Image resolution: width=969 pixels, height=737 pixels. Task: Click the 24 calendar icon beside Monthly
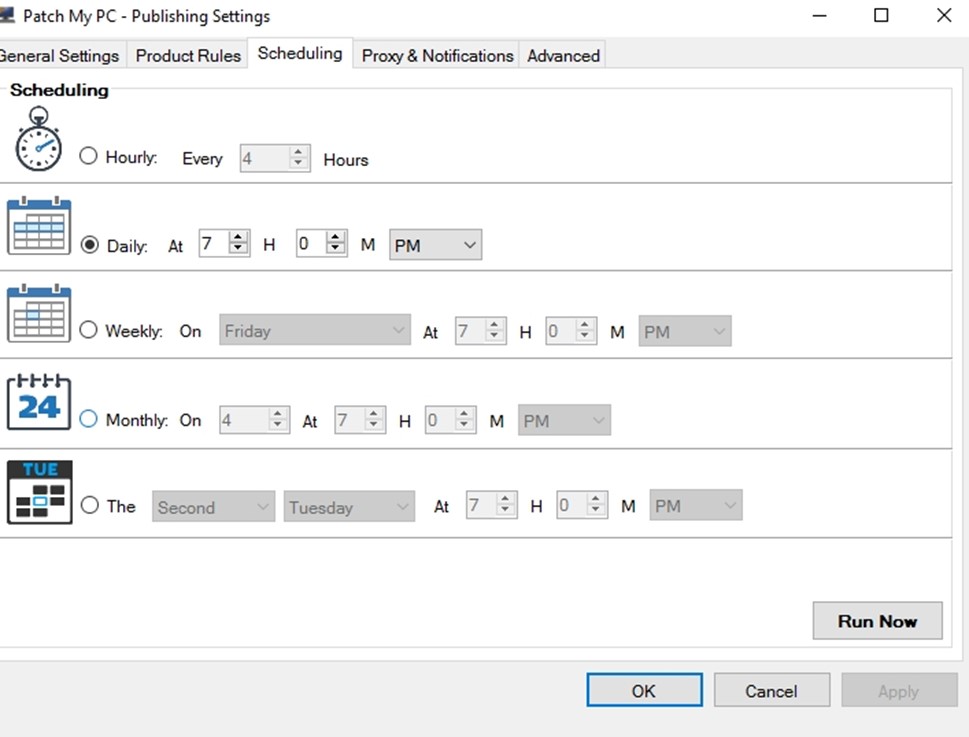tap(39, 402)
